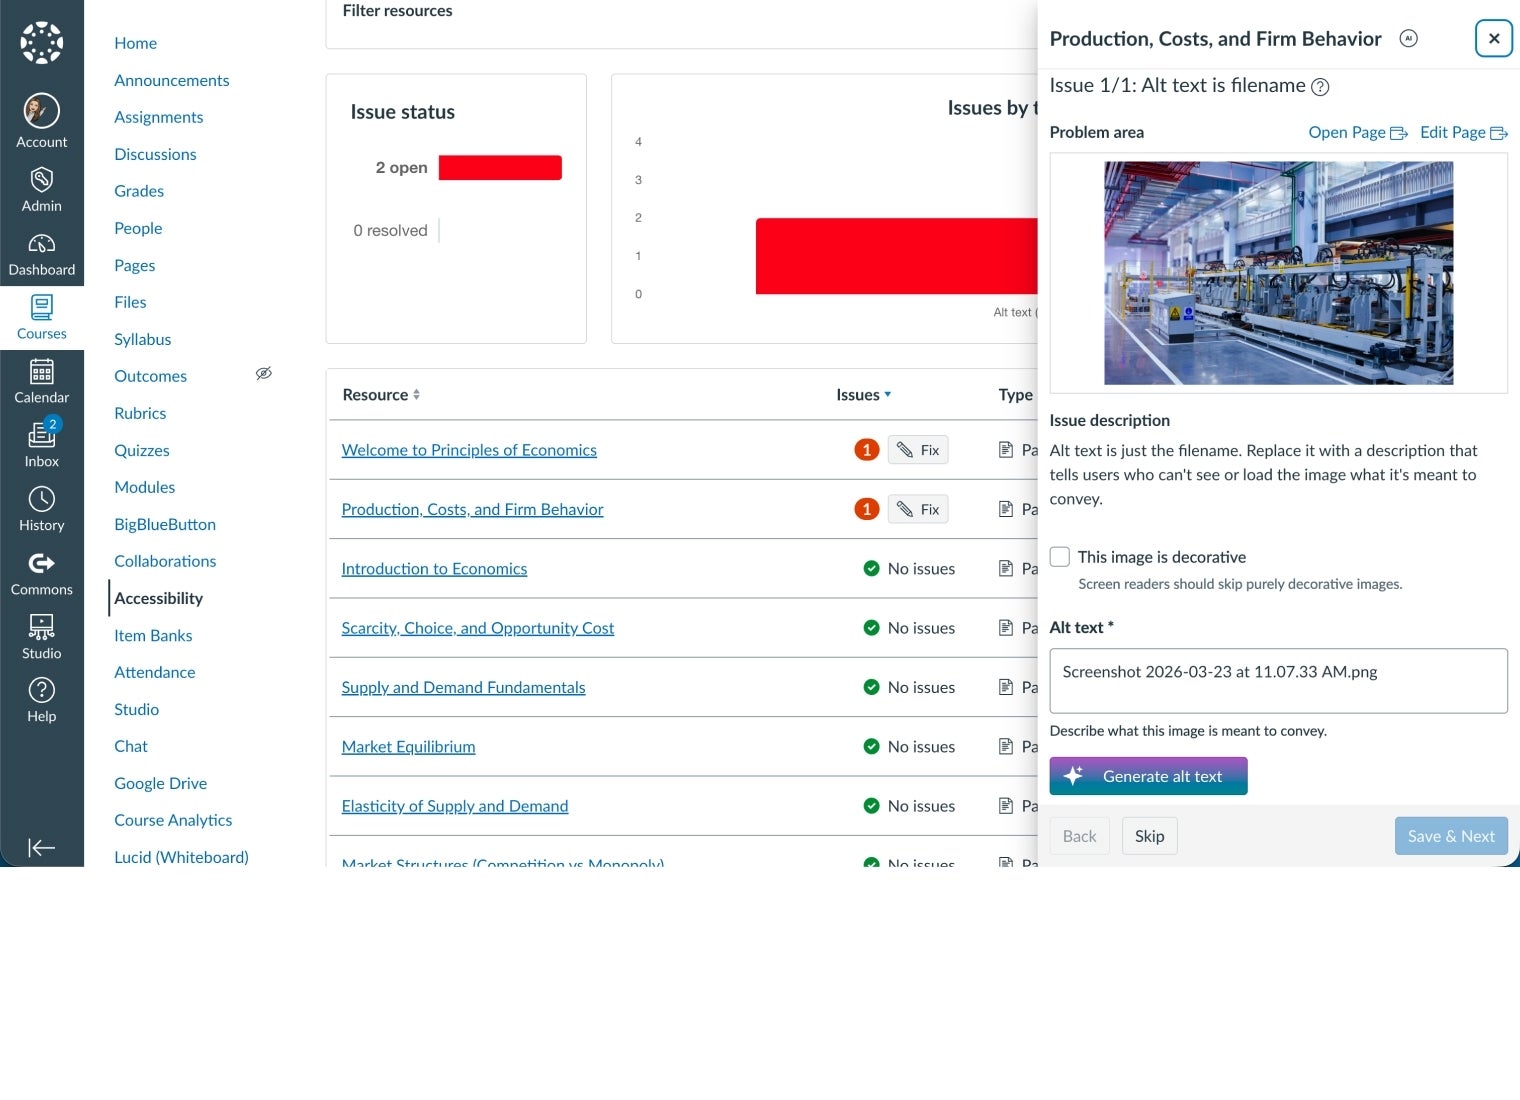Open Modules in the course navigation

144,487
